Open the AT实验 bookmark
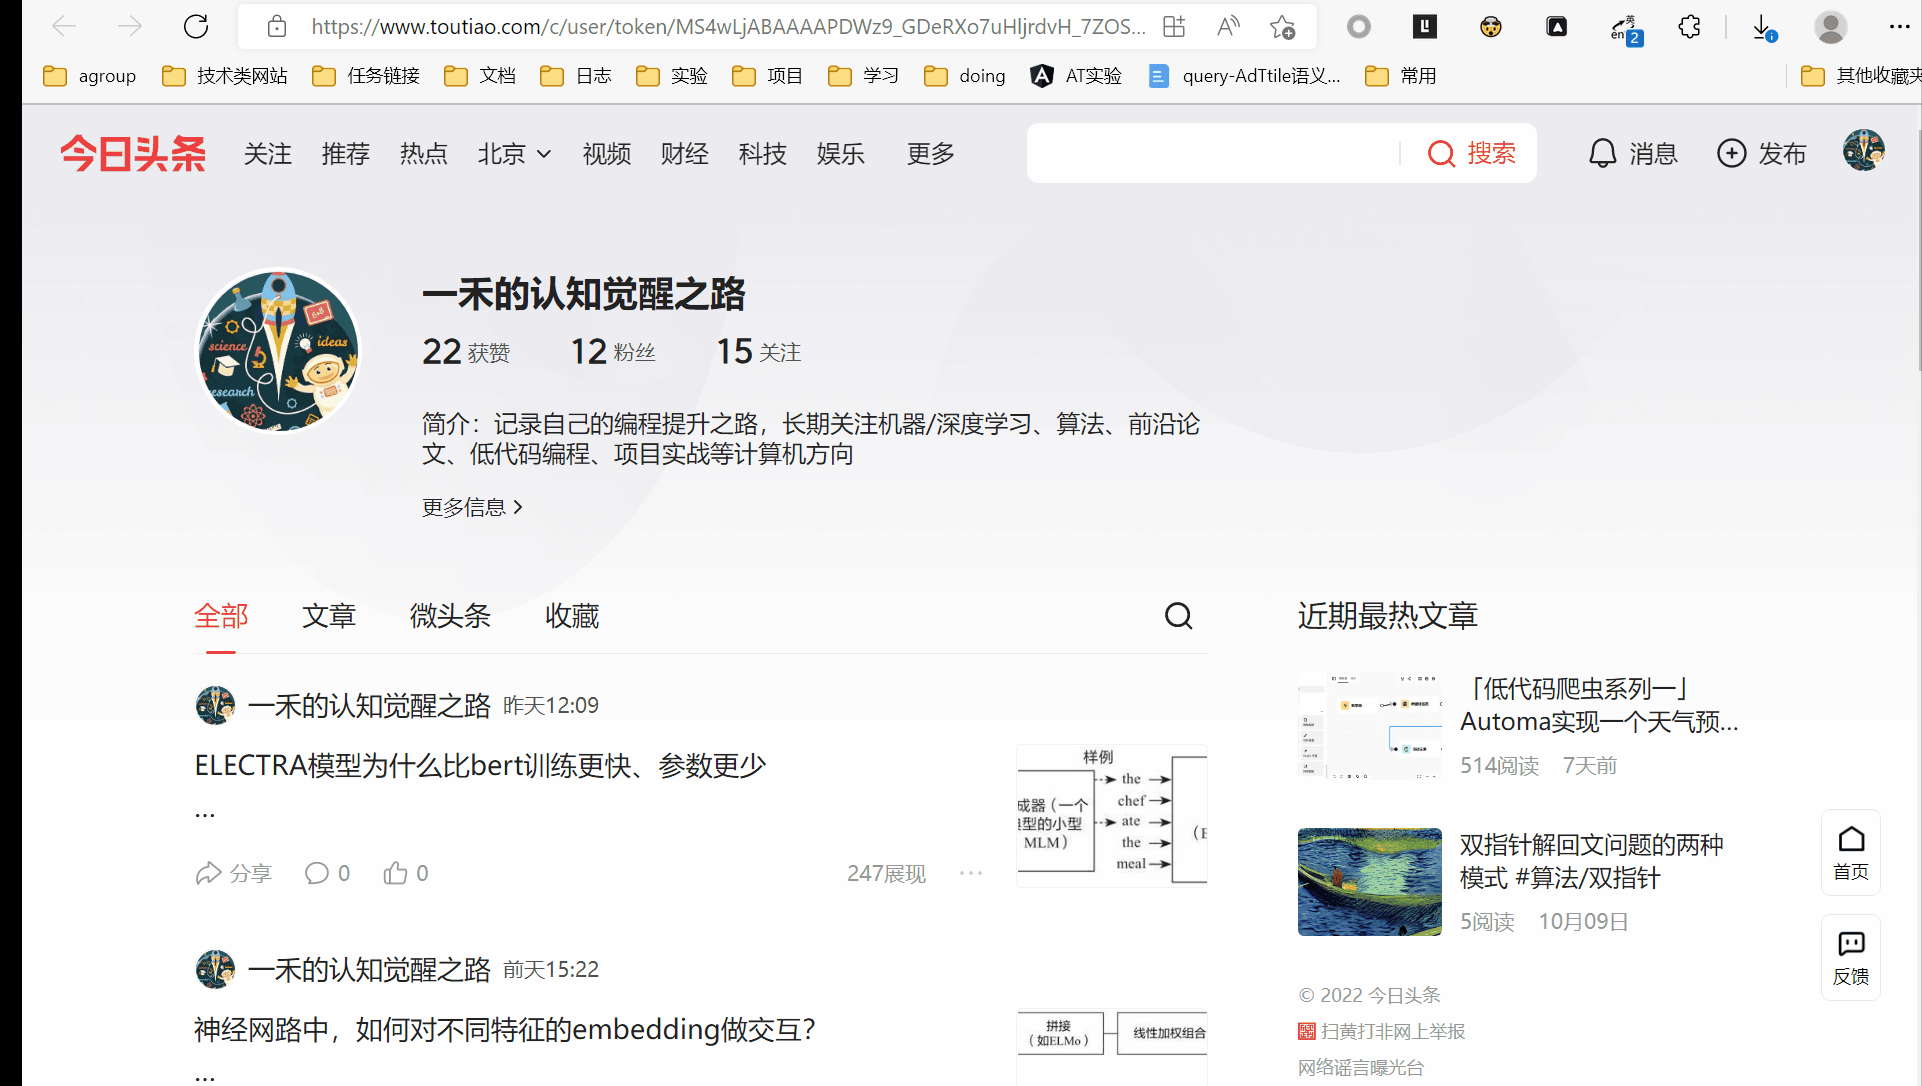 [x=1076, y=76]
